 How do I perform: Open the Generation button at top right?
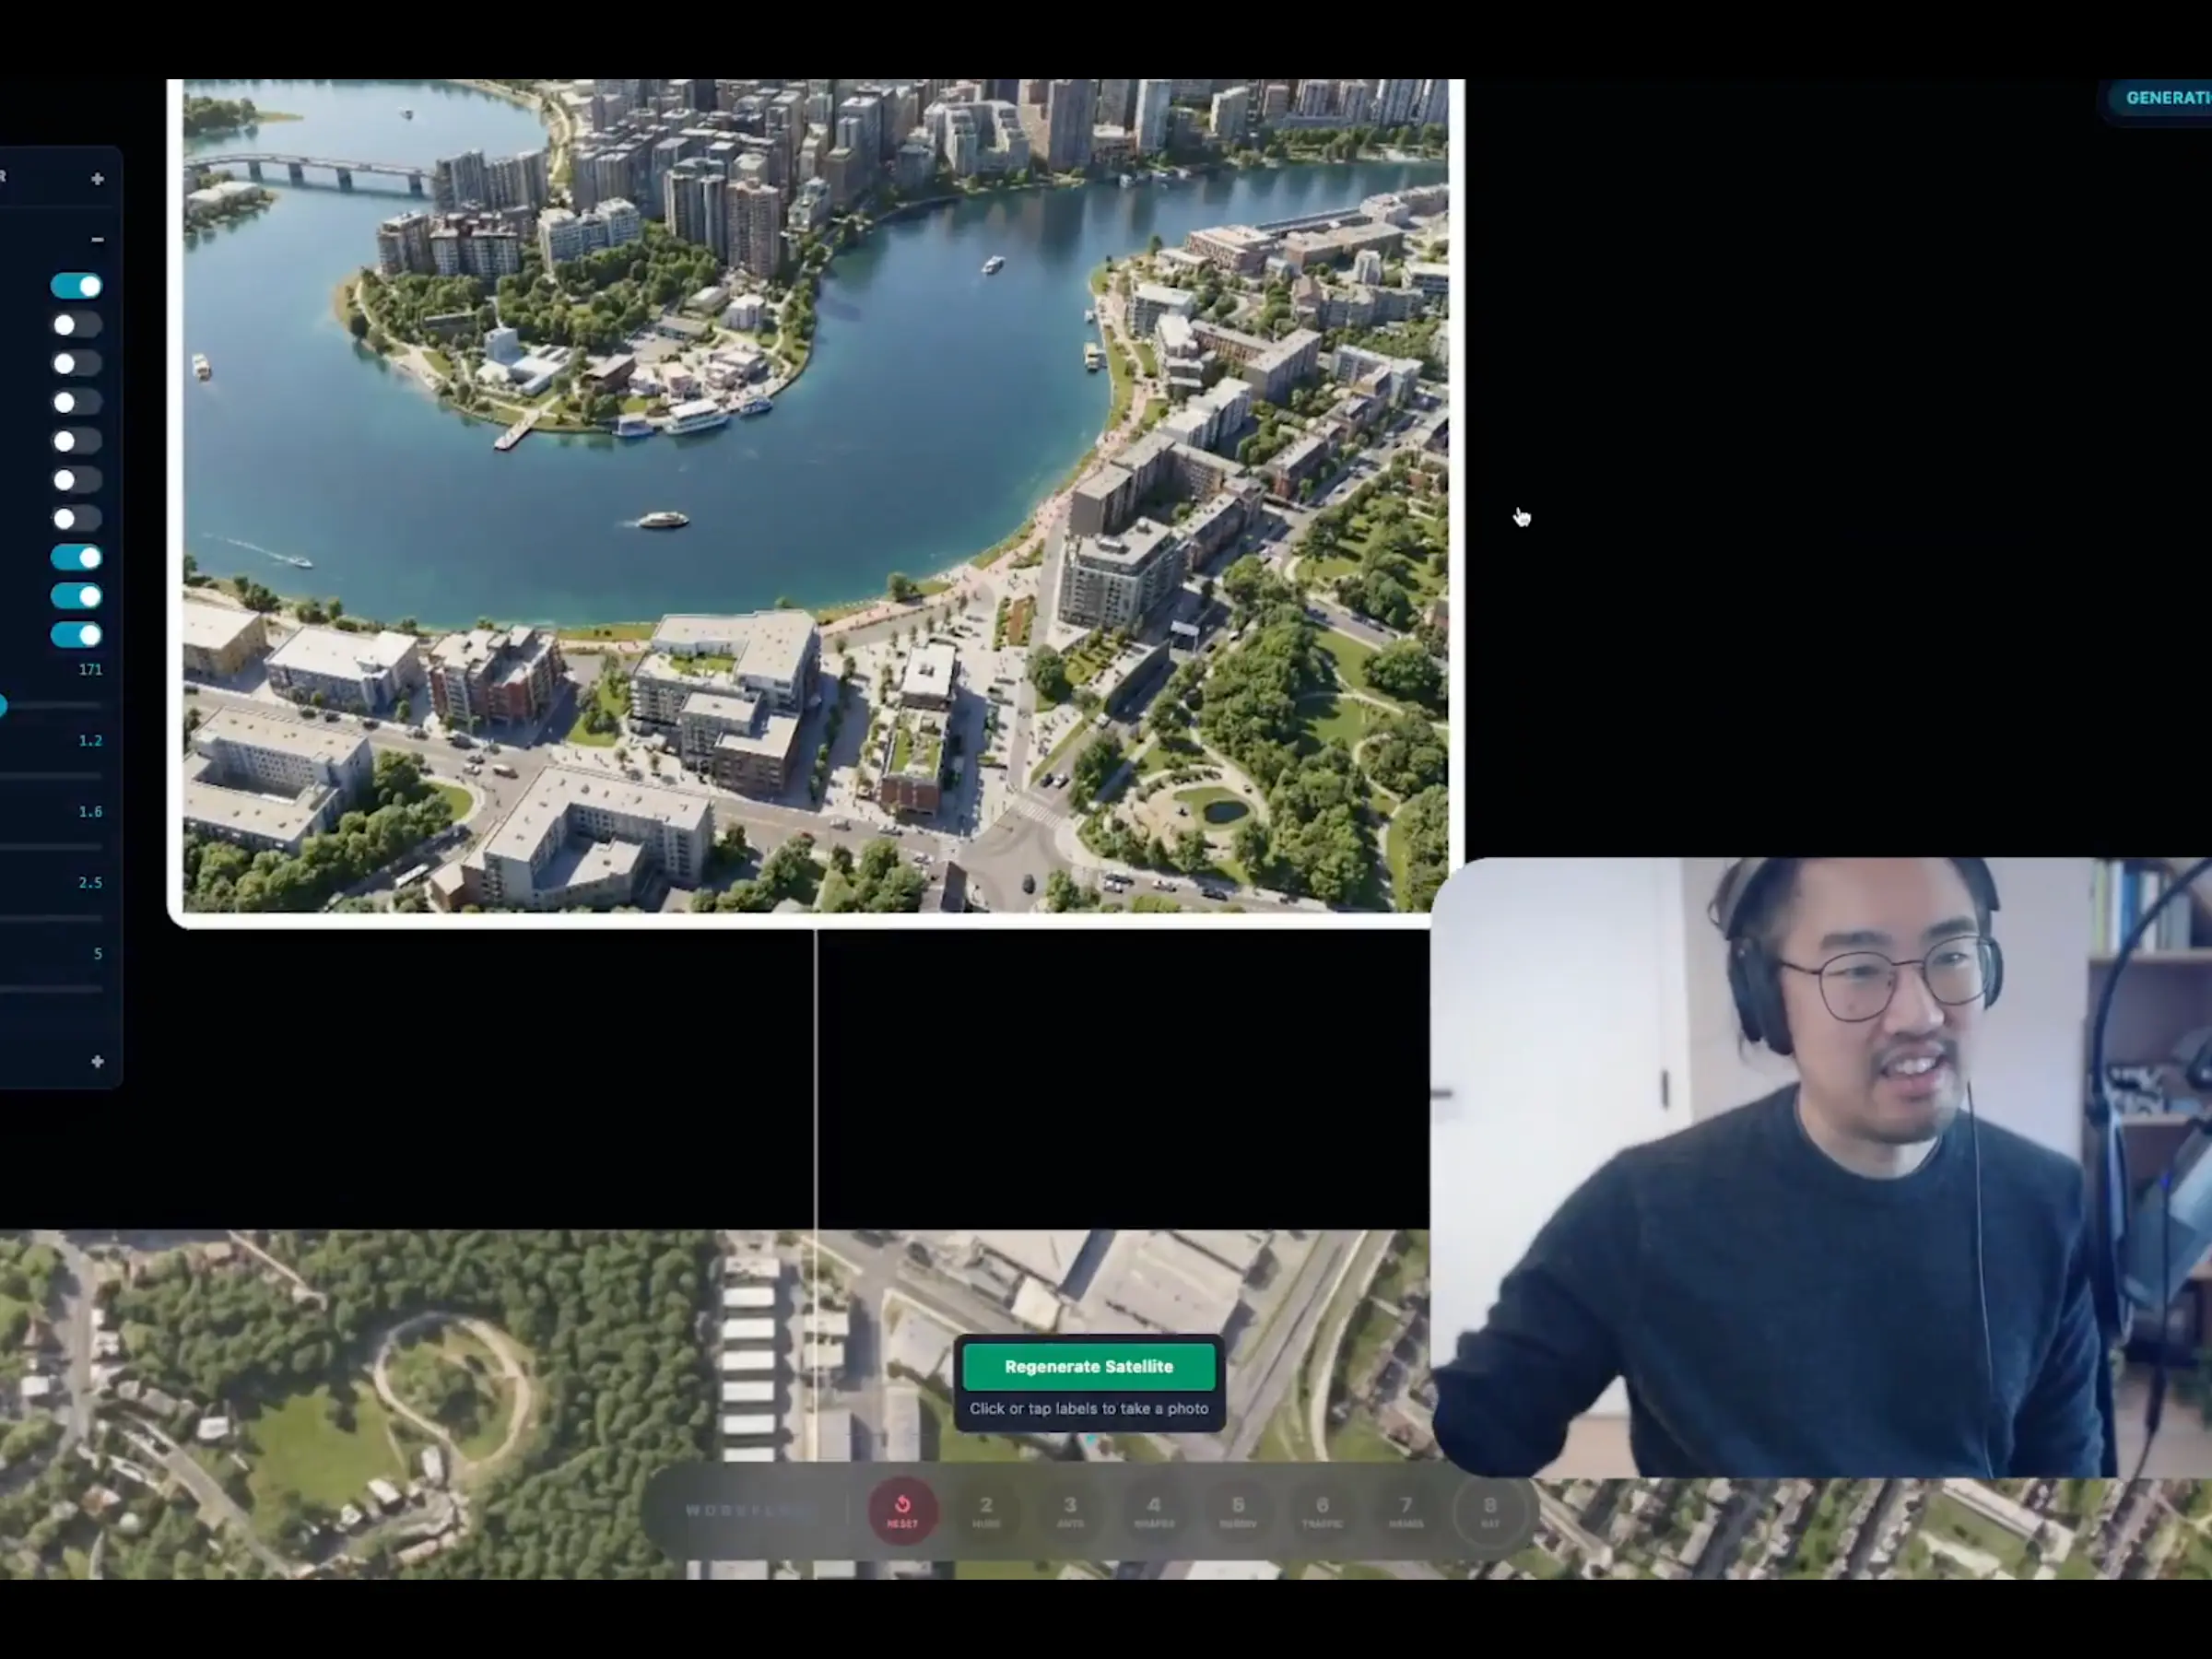tap(2160, 98)
